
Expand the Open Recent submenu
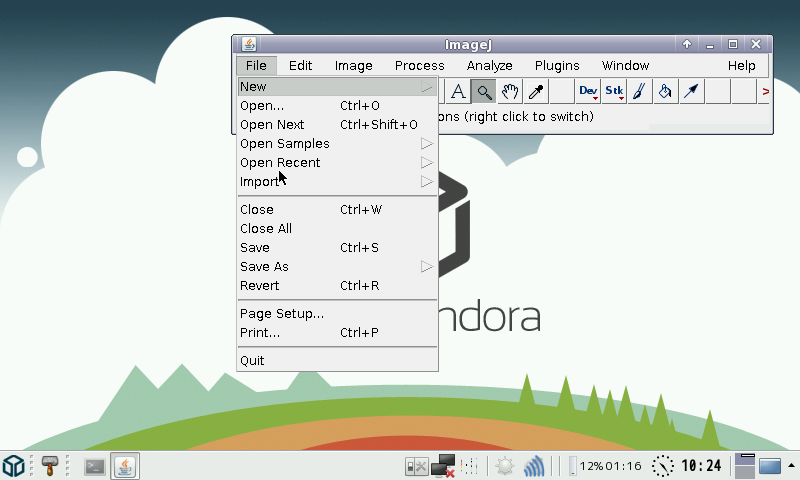click(x=337, y=162)
